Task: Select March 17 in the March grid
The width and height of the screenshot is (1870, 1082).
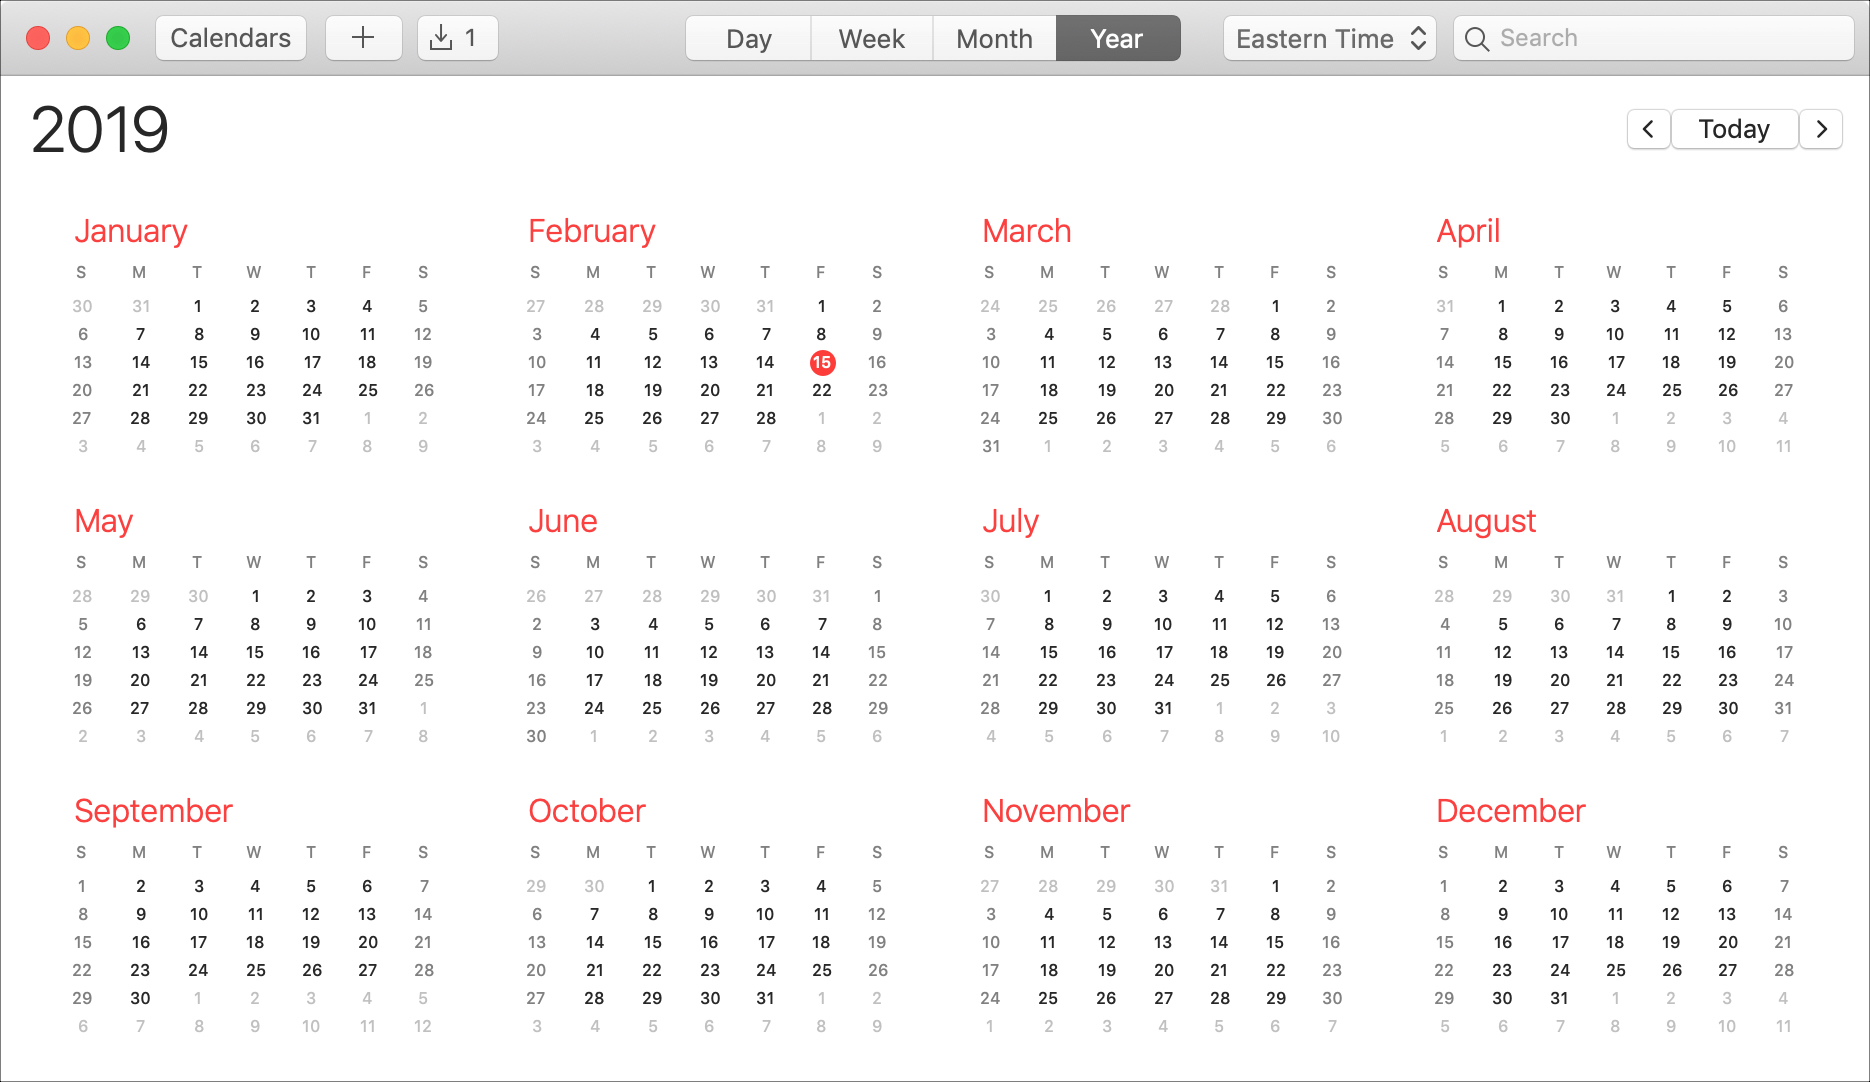Action: pos(990,390)
